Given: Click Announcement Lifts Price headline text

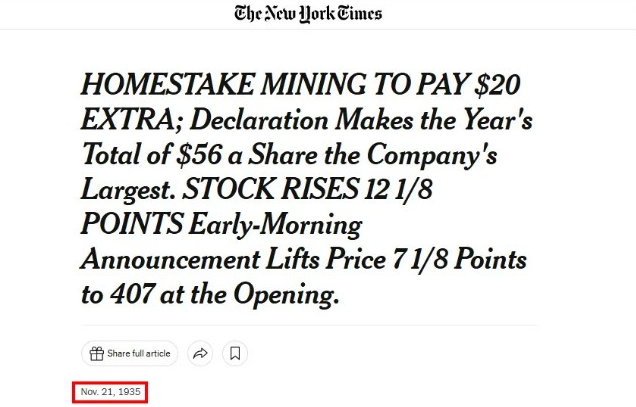Looking at the screenshot, I should click(233, 259).
